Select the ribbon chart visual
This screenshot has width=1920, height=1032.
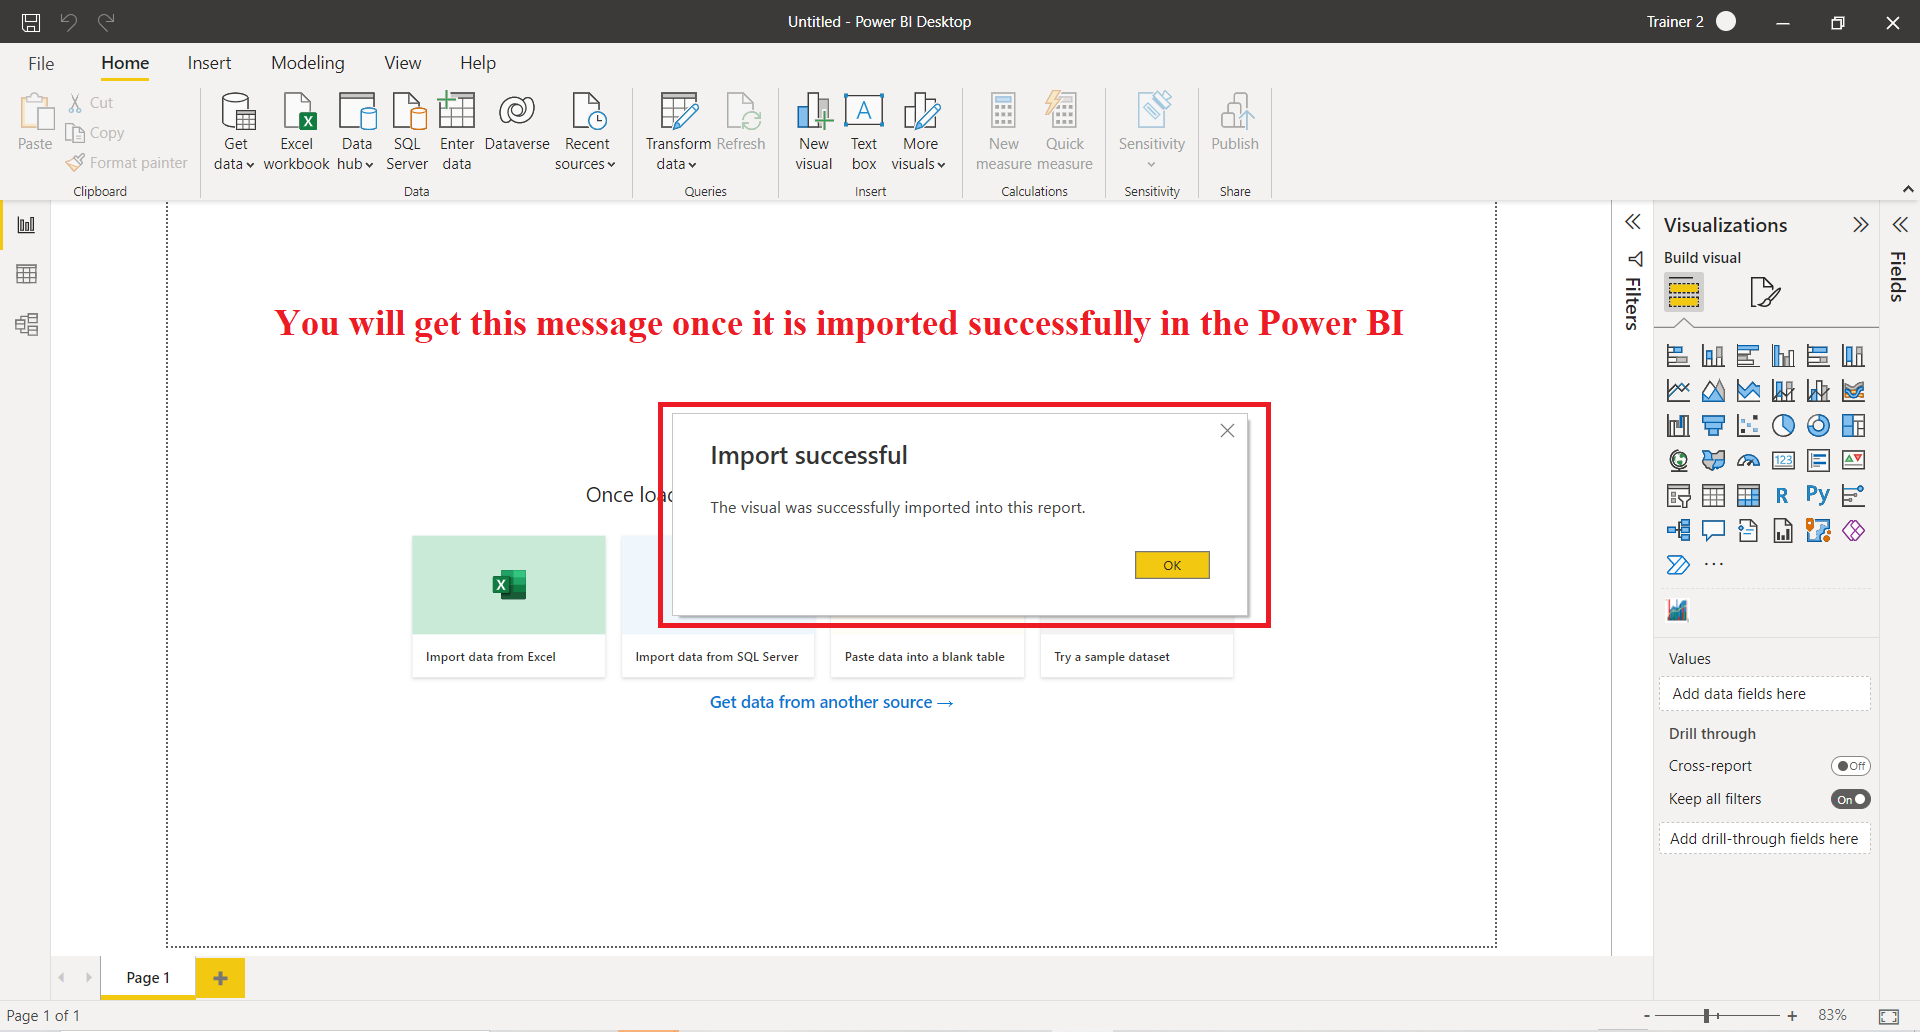pos(1853,391)
